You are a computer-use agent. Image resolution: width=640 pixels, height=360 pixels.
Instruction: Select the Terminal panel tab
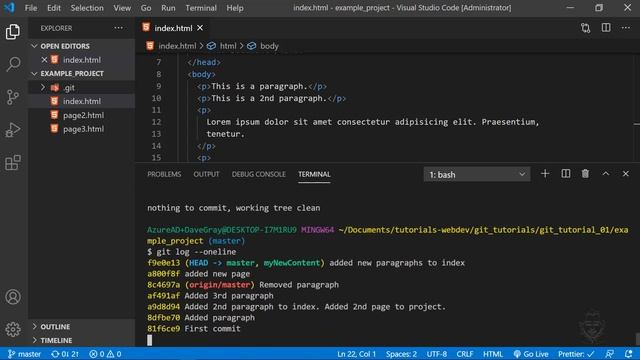tap(314, 174)
